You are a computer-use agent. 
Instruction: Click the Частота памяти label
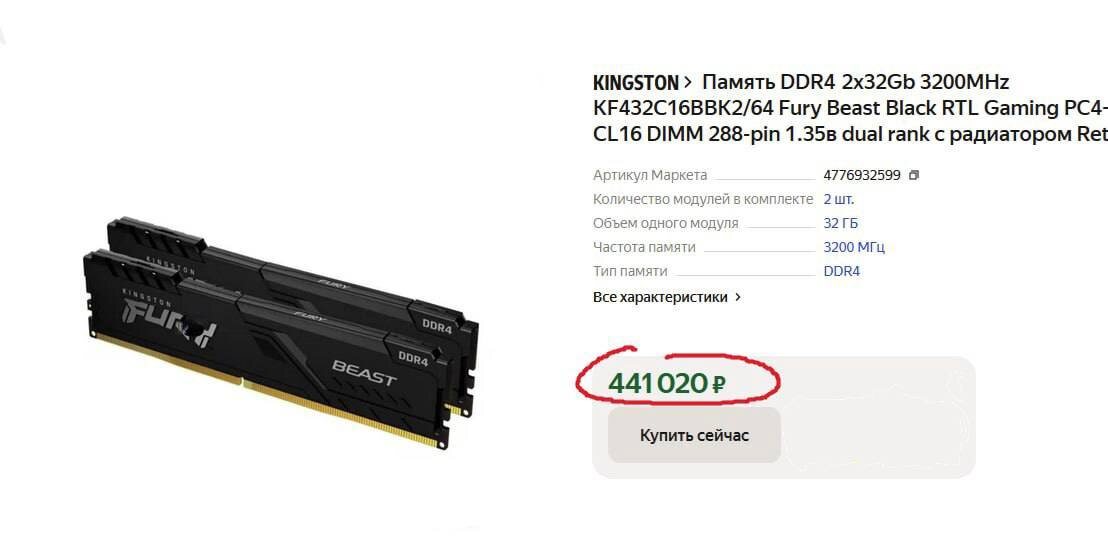click(644, 247)
